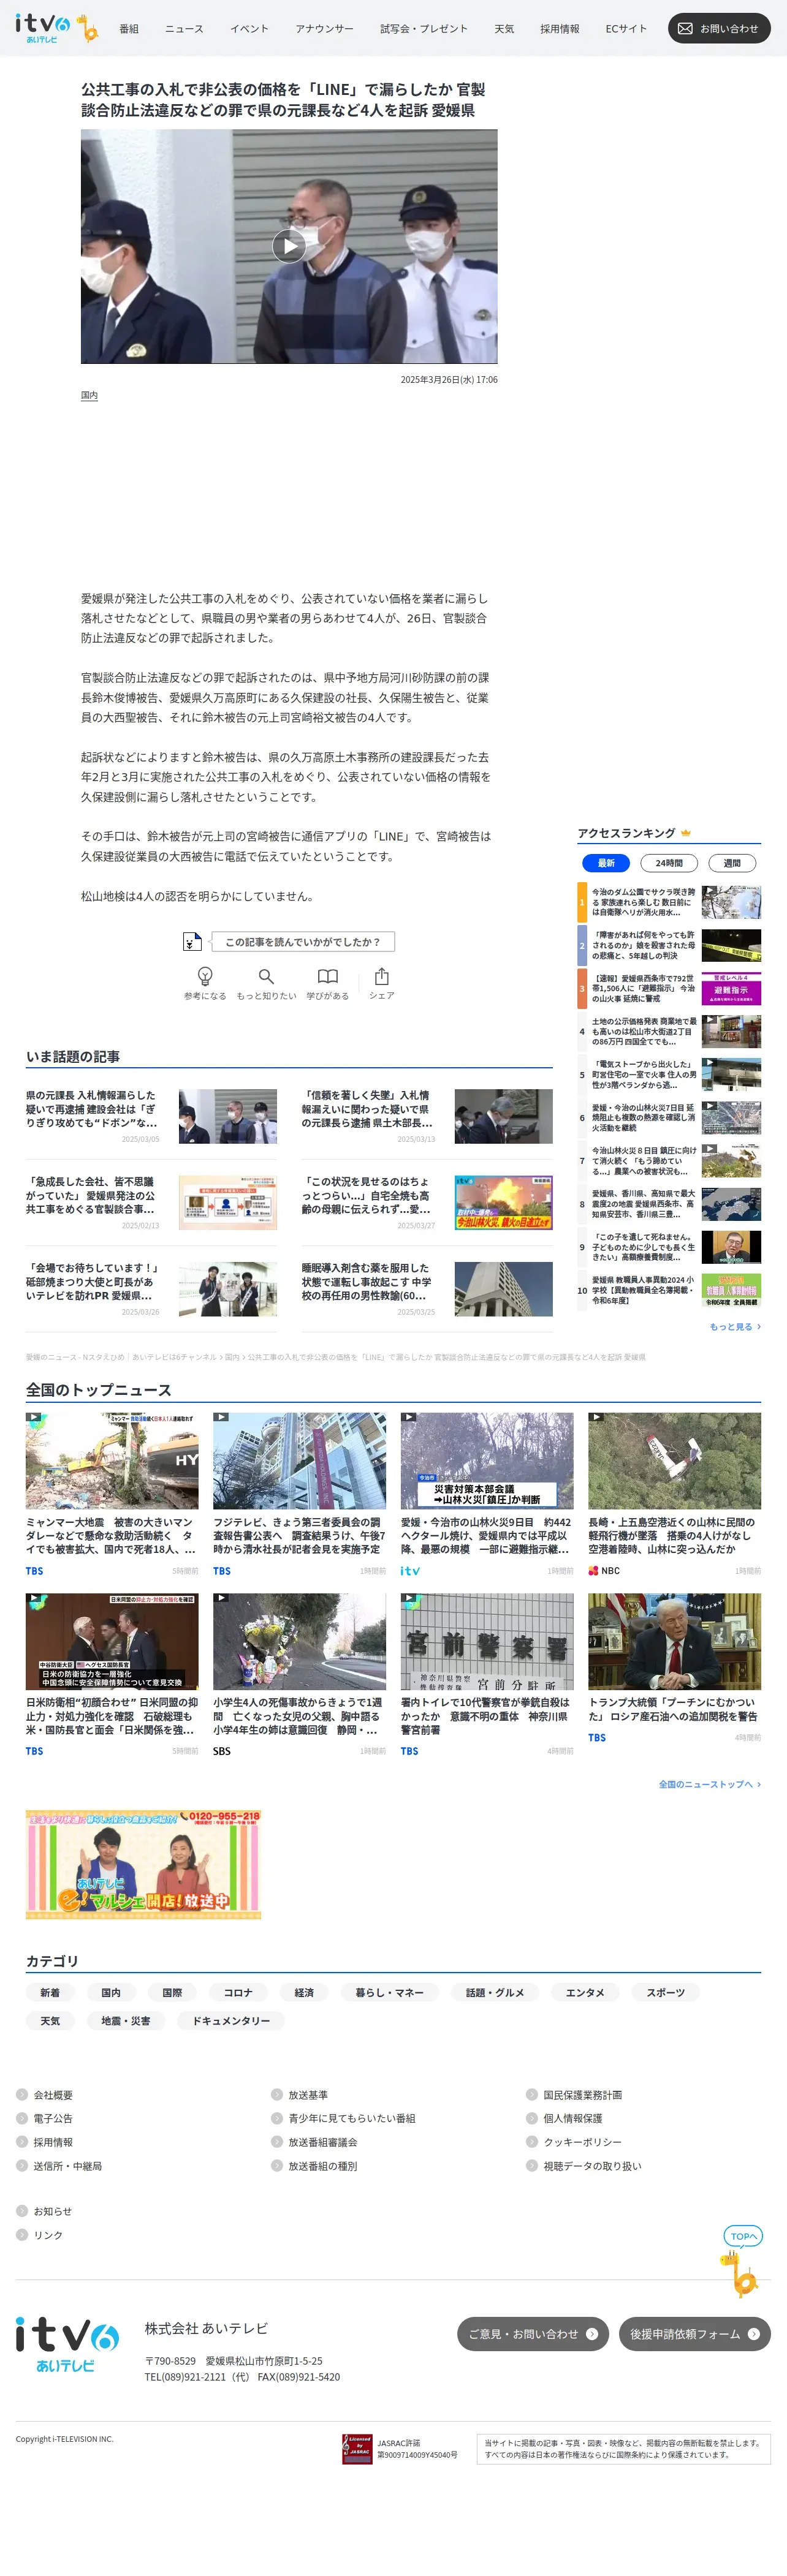The image size is (787, 2576).
Task: Open 県の元課長 入札情報漏らした article
Action: (x=151, y=1116)
